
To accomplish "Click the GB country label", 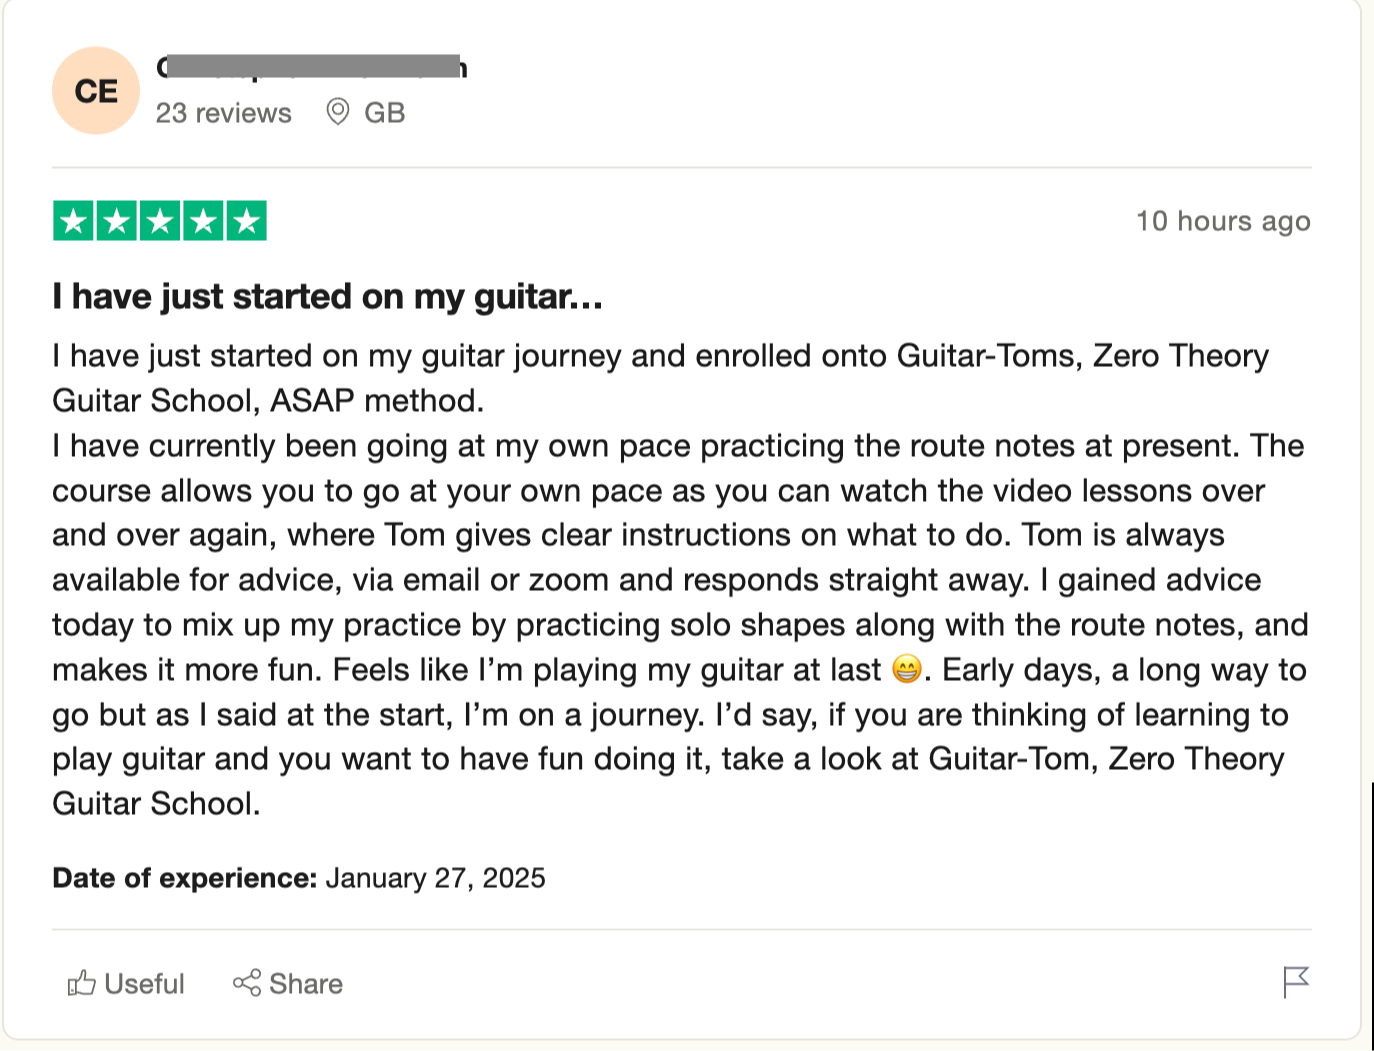I will click(x=385, y=113).
